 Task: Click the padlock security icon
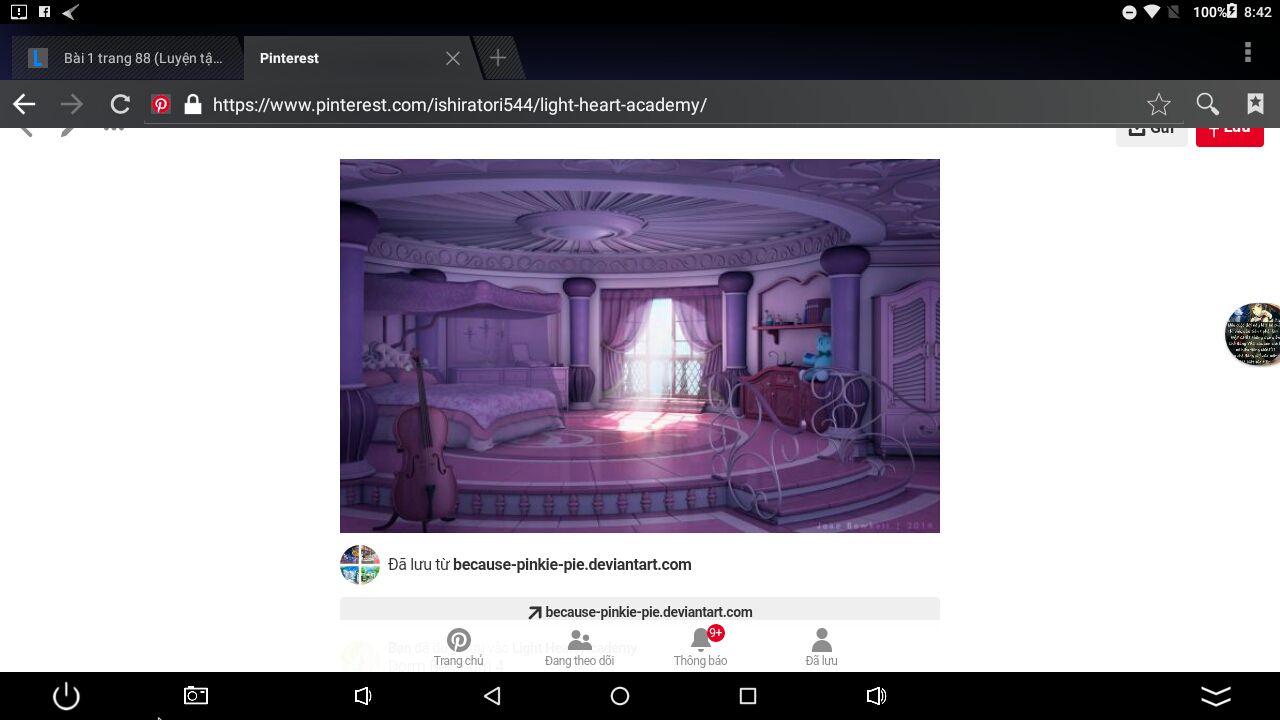193,104
